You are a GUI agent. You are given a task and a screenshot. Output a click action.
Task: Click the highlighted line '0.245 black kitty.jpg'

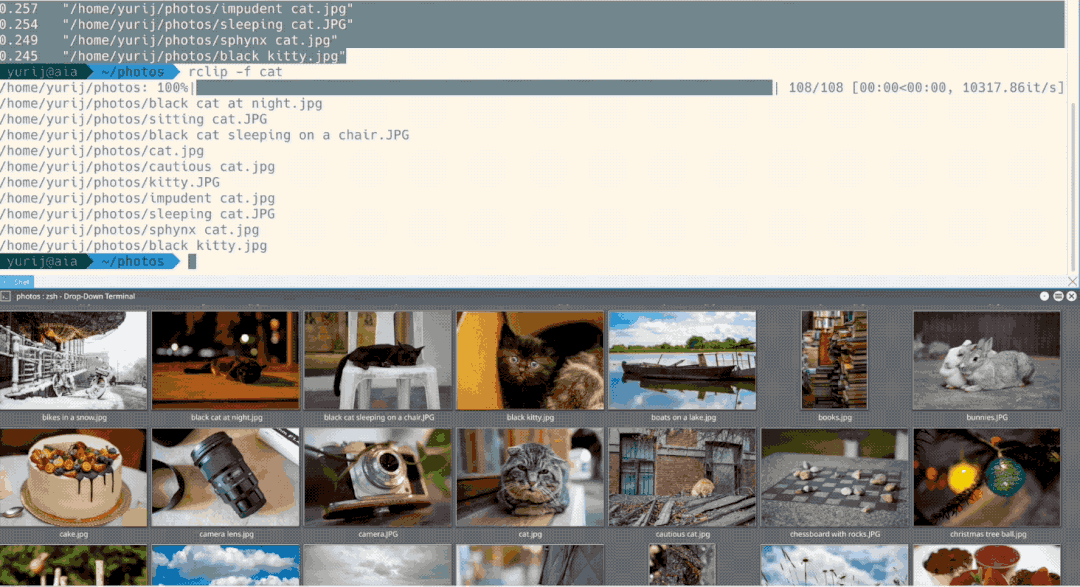point(172,56)
